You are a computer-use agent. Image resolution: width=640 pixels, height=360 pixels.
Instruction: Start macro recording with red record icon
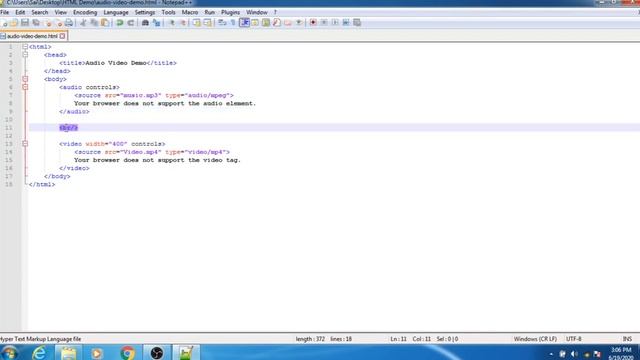313,23
